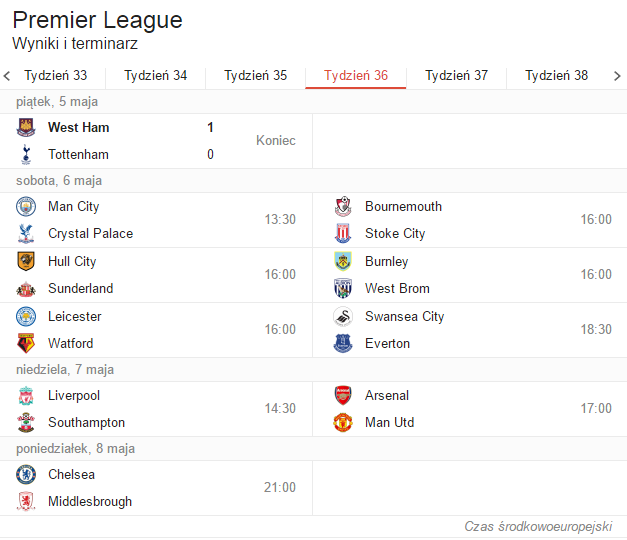Open the Chelsea vs Middlesbrough 21:00 match
This screenshot has height=540, width=627.
(x=156, y=488)
